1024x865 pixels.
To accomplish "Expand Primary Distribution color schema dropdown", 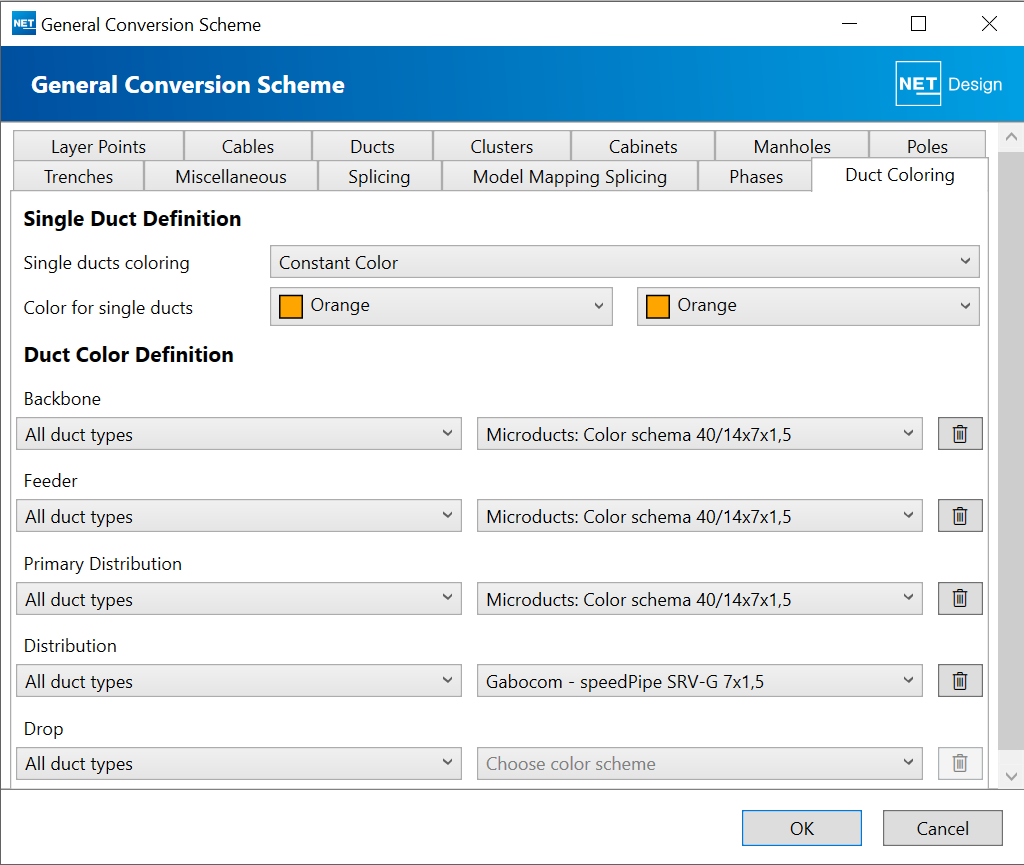I will [699, 599].
